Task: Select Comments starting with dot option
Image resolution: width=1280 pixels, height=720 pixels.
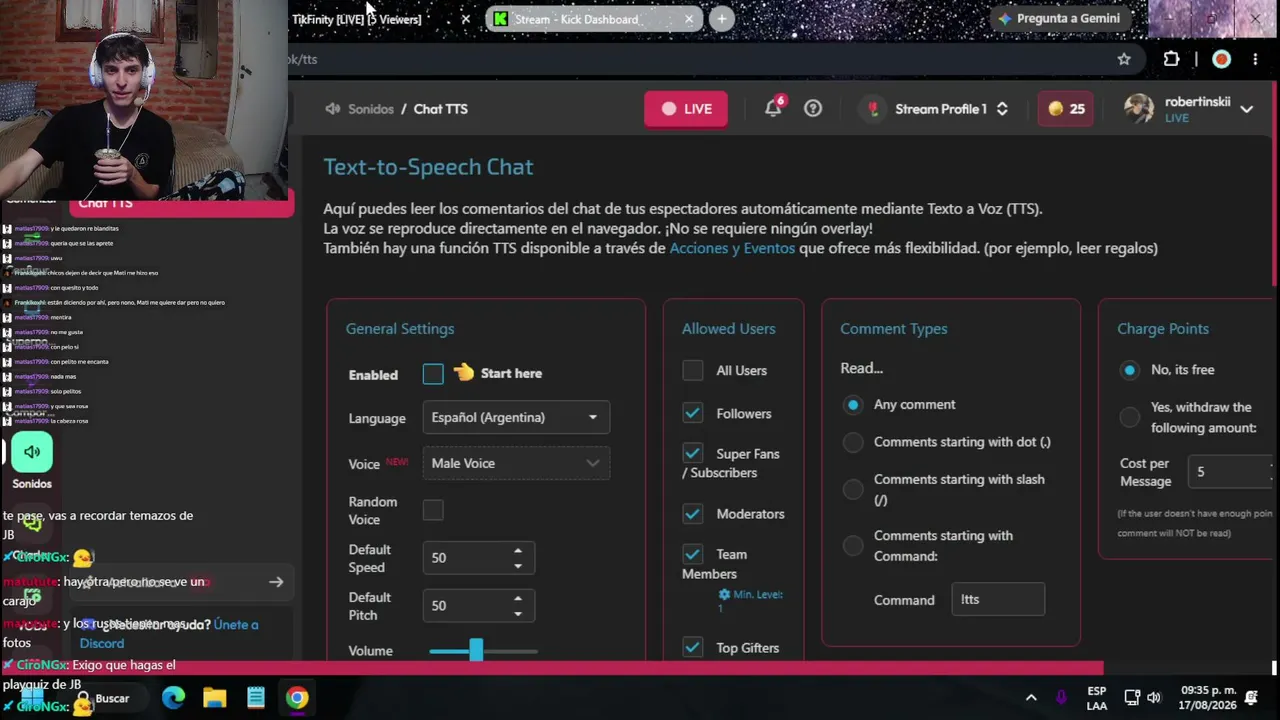Action: (853, 442)
